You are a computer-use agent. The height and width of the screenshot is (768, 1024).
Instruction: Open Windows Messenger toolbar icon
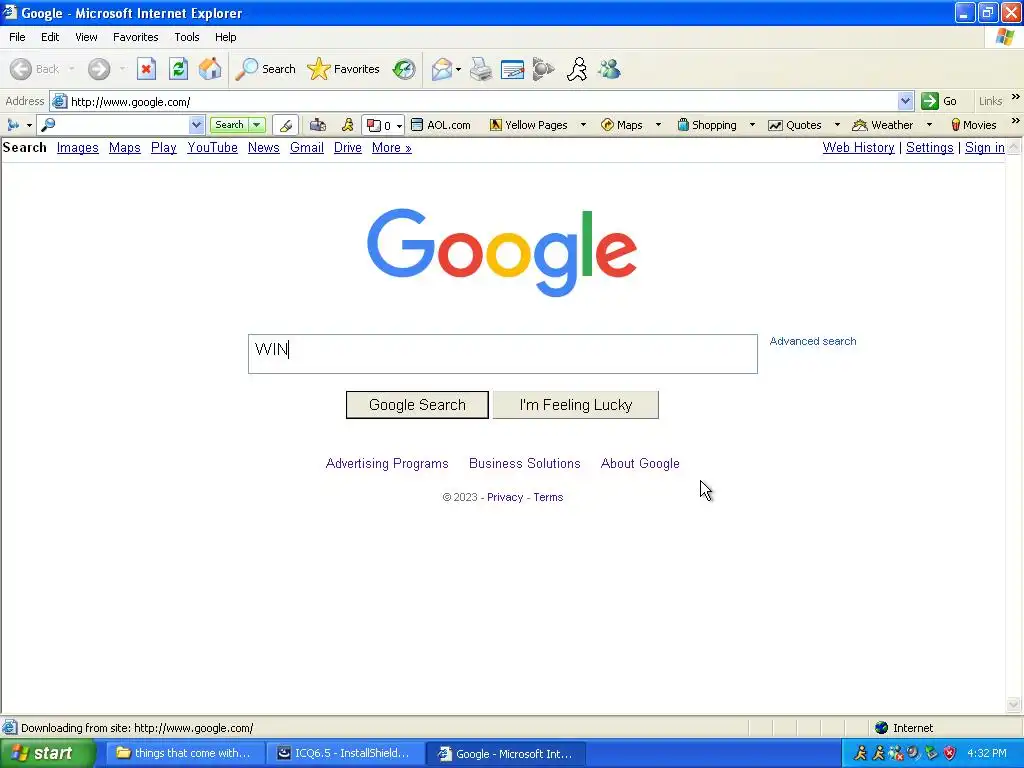[609, 69]
